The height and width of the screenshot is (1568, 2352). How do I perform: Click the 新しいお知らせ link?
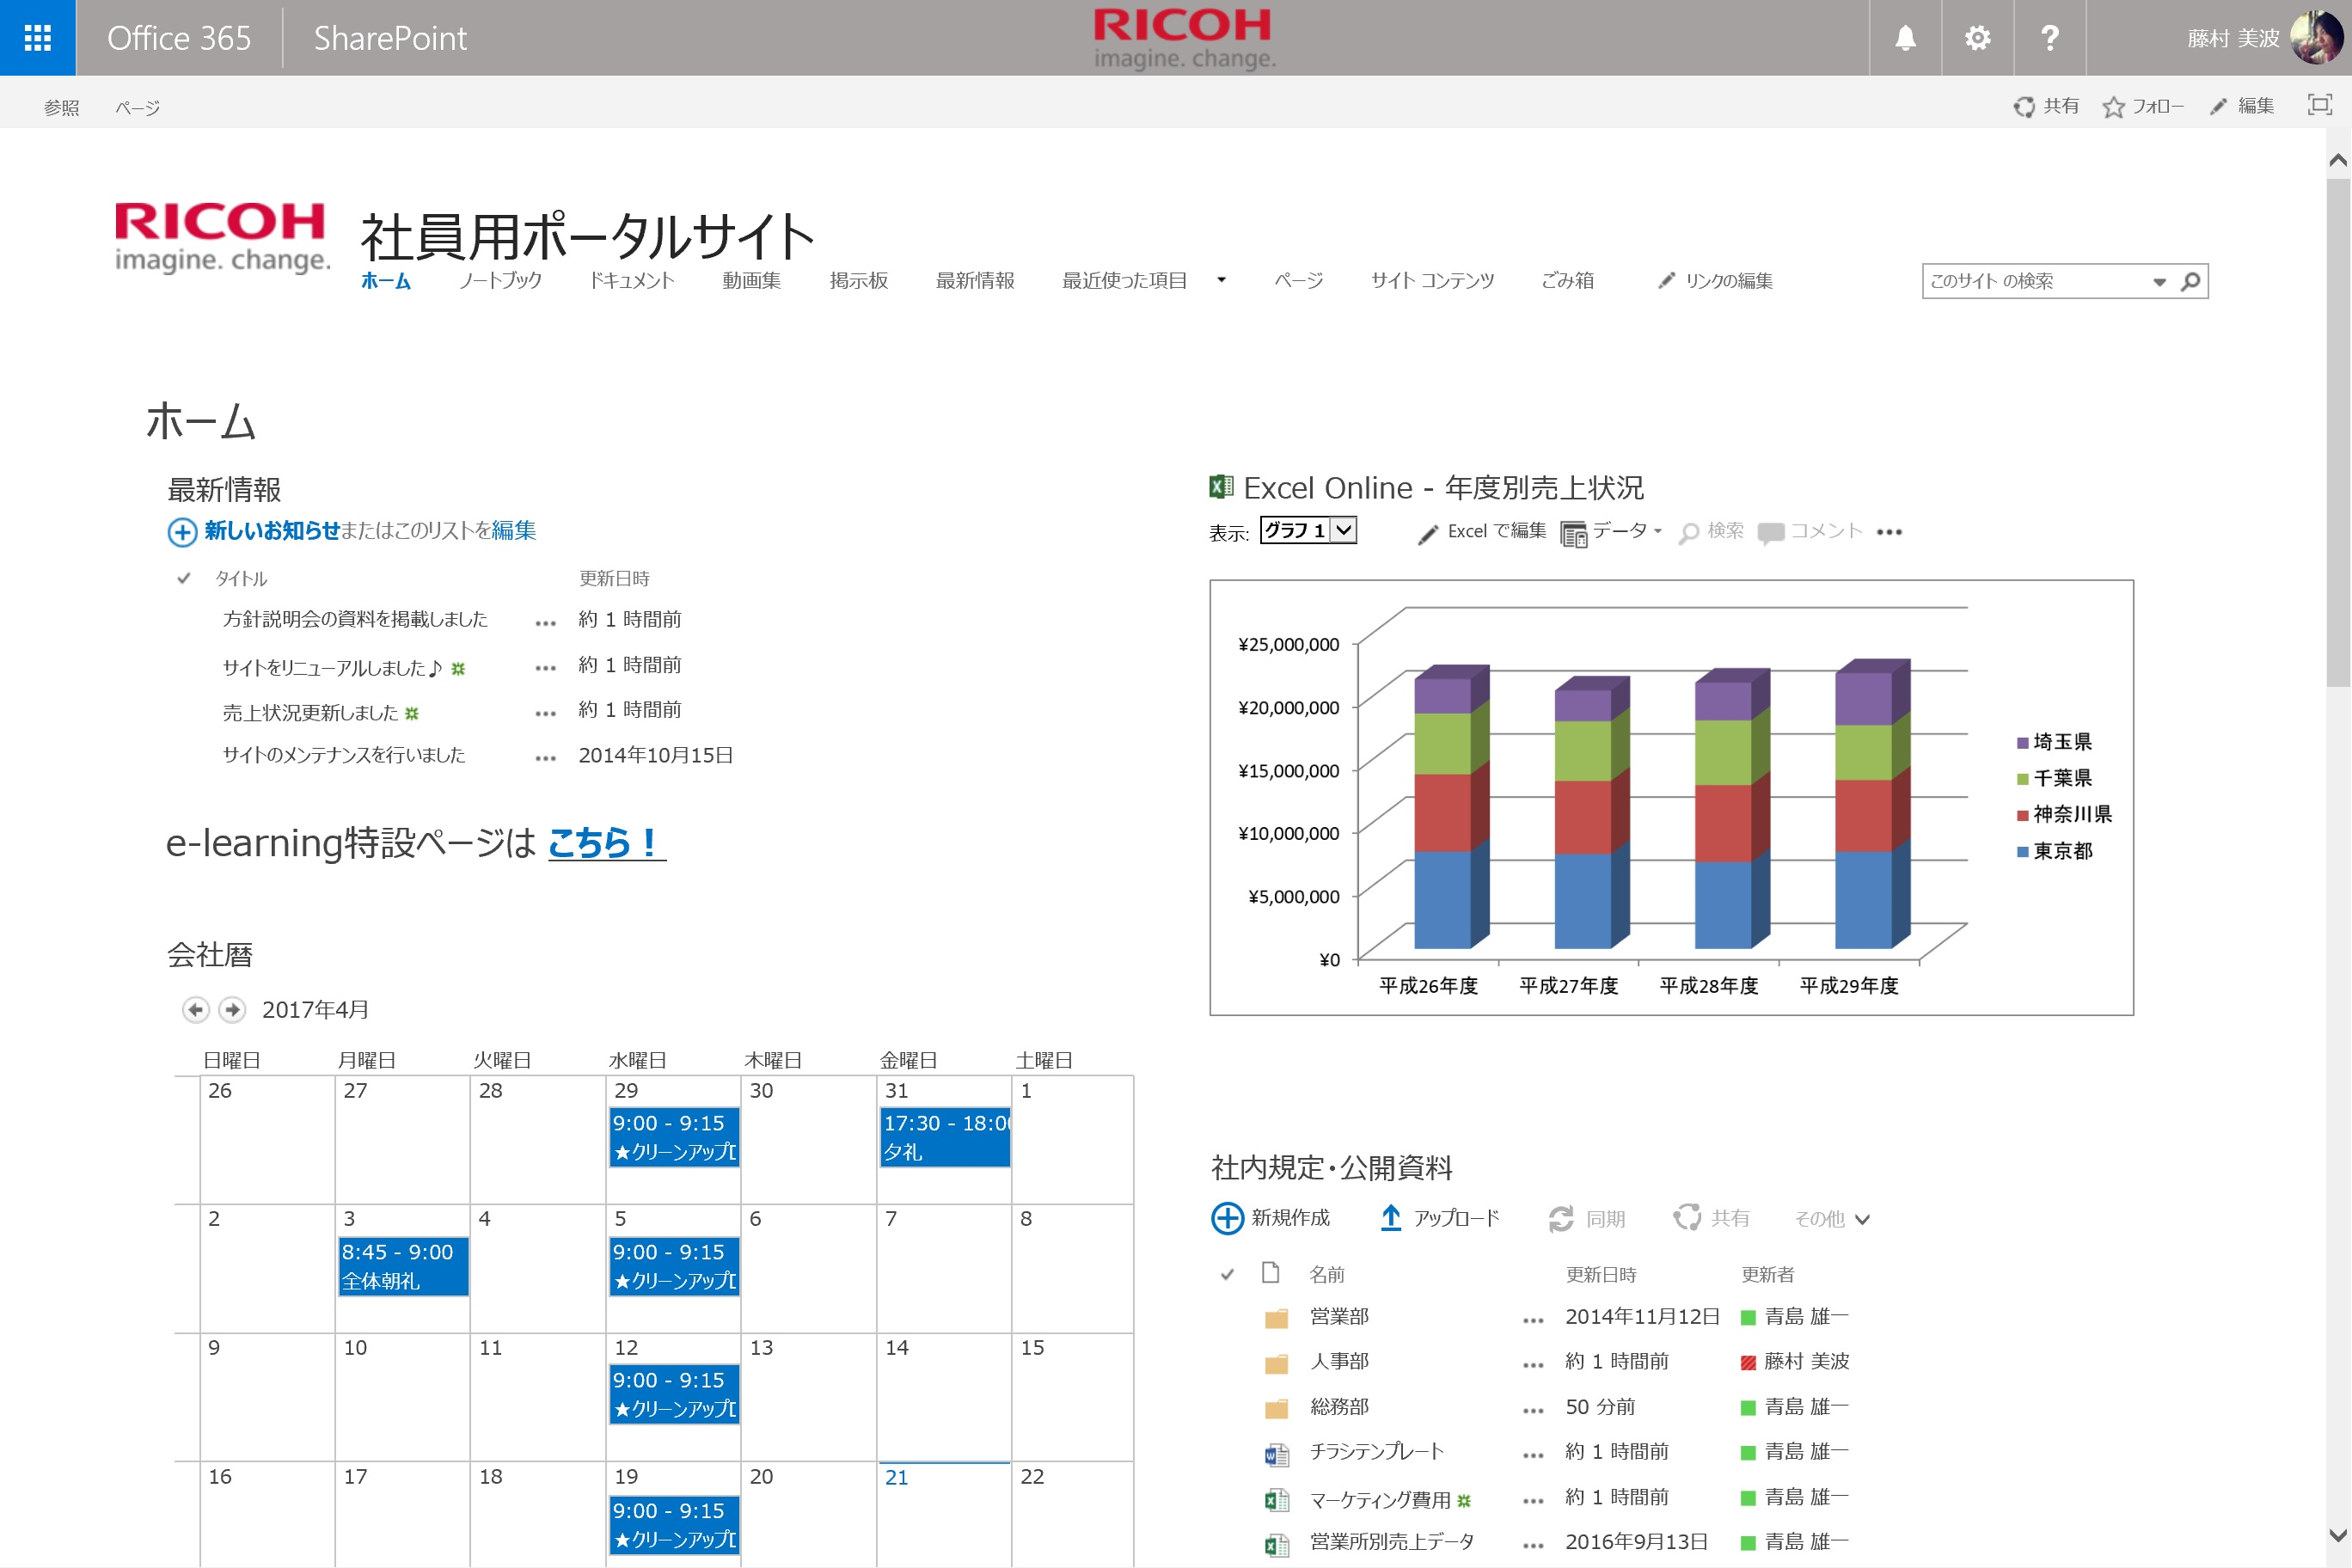click(272, 531)
